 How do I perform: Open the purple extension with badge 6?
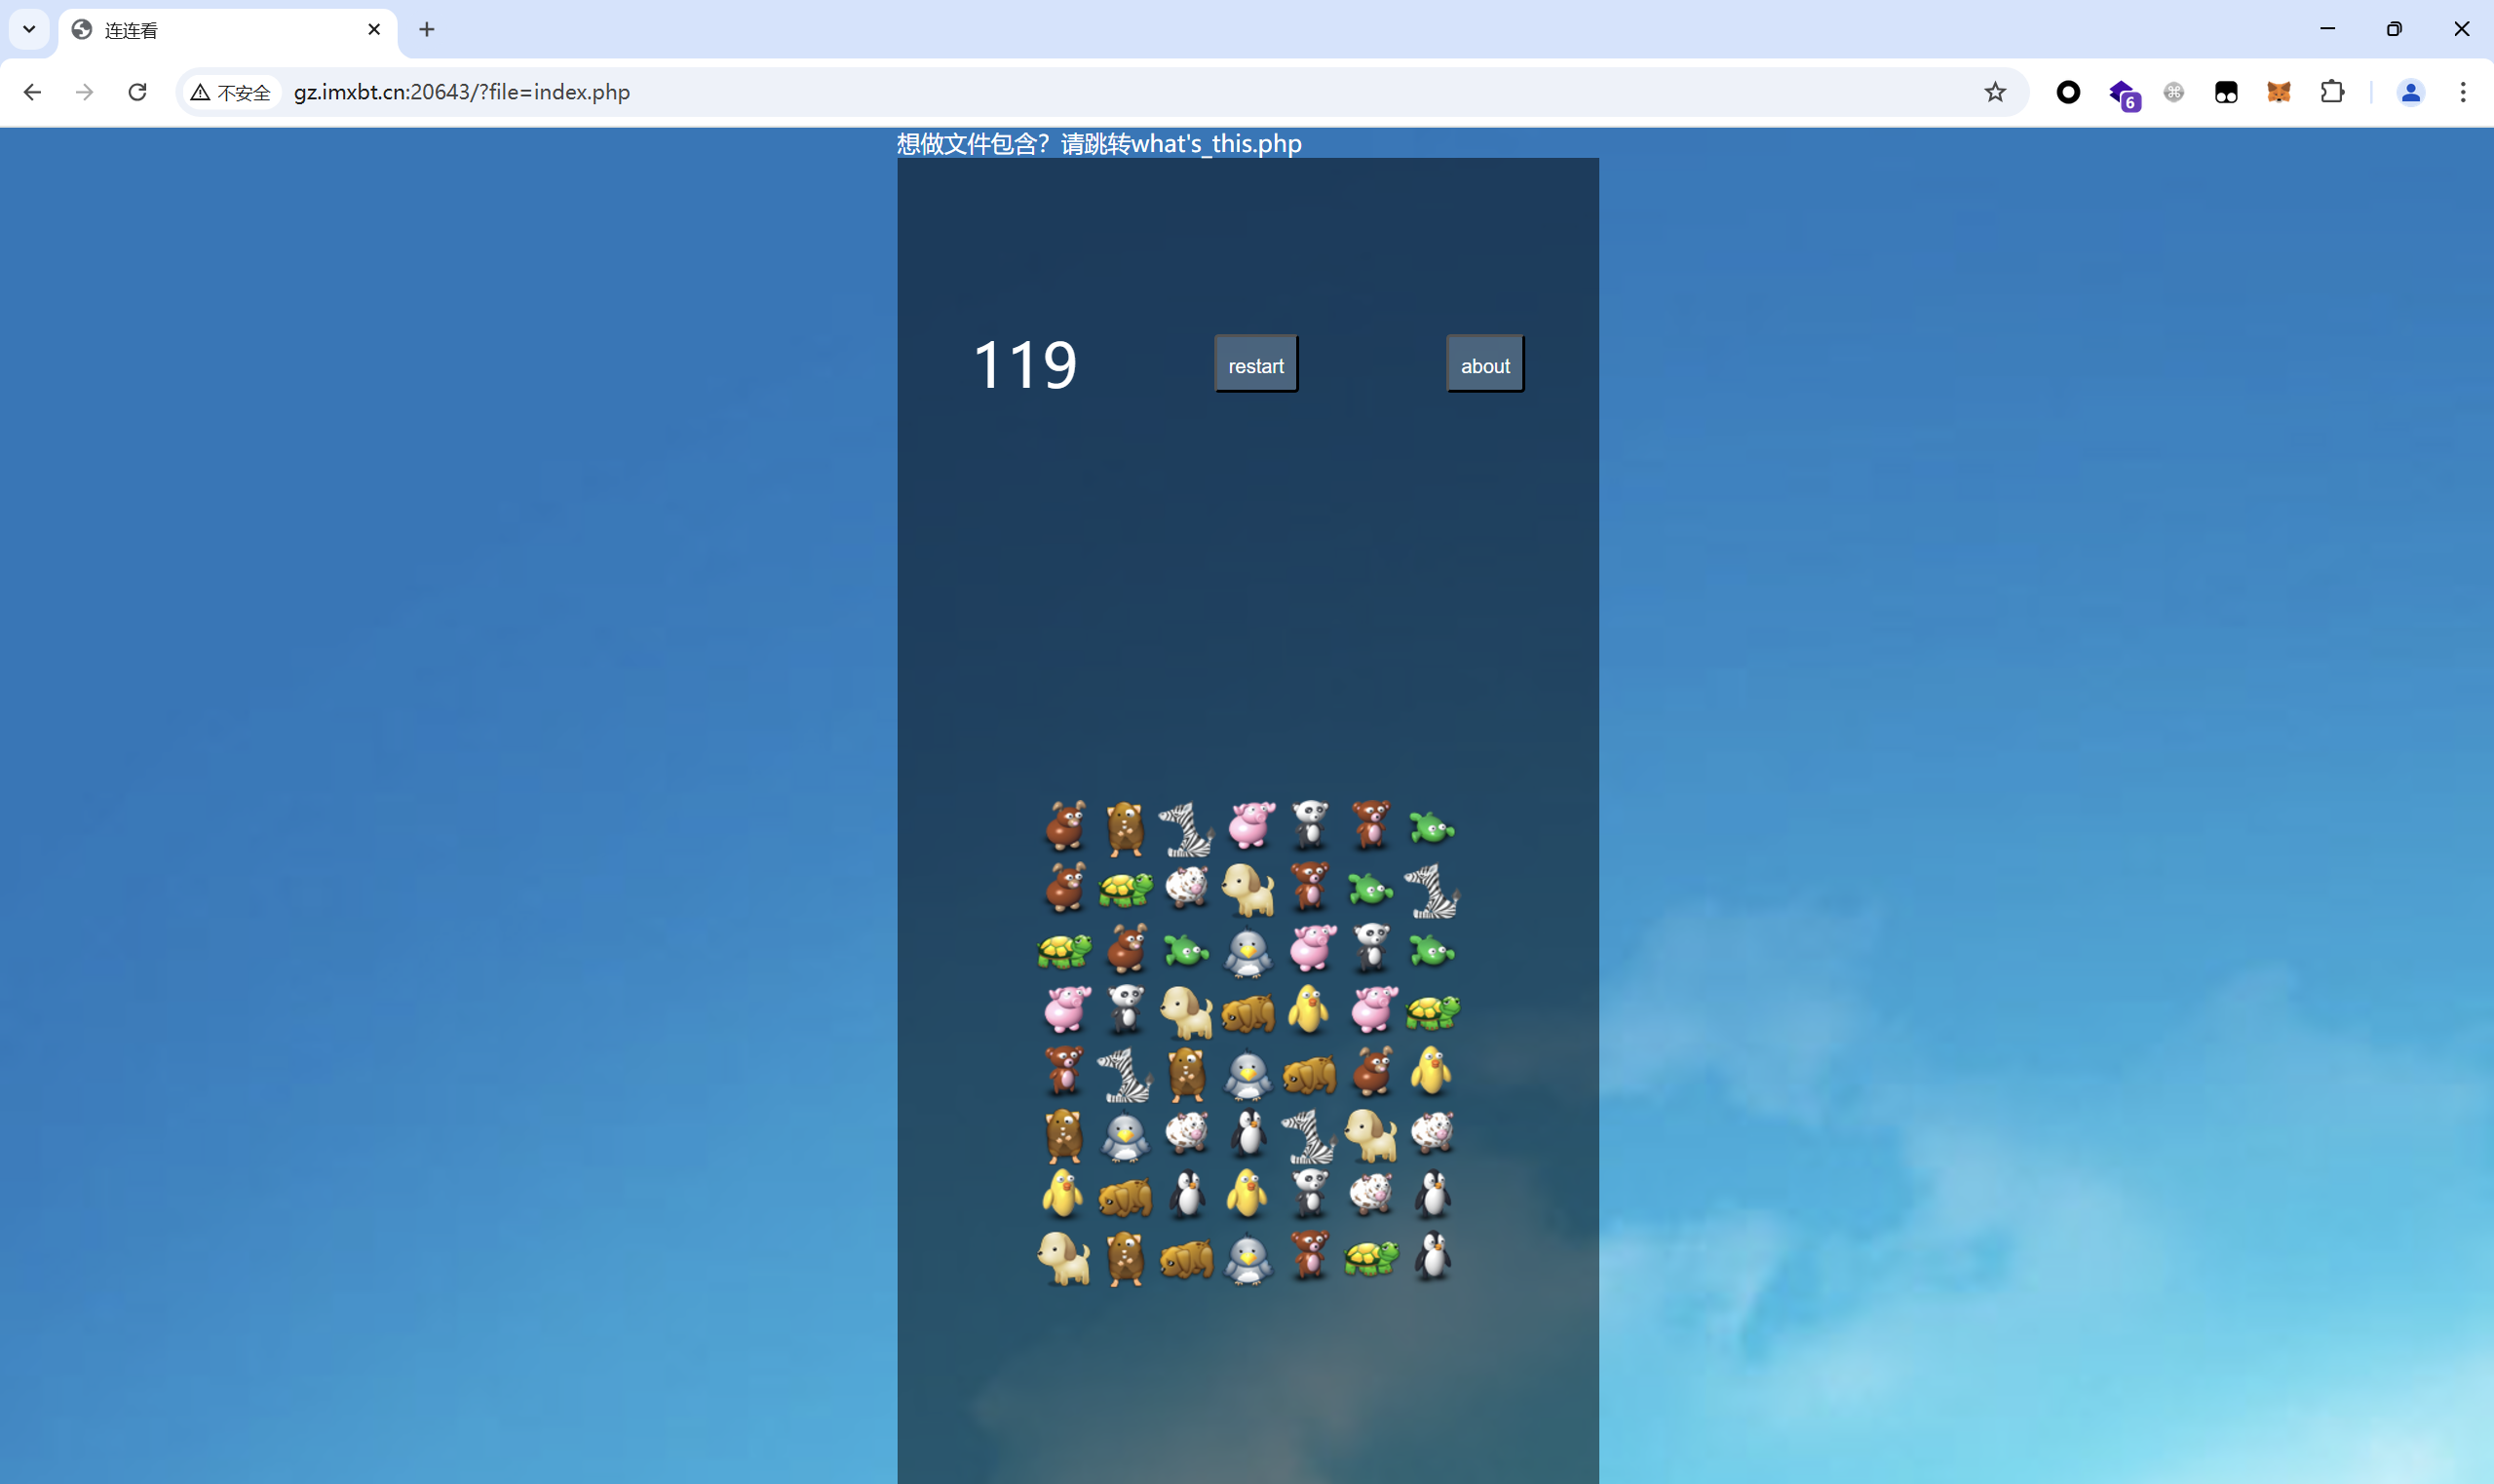pos(2123,93)
